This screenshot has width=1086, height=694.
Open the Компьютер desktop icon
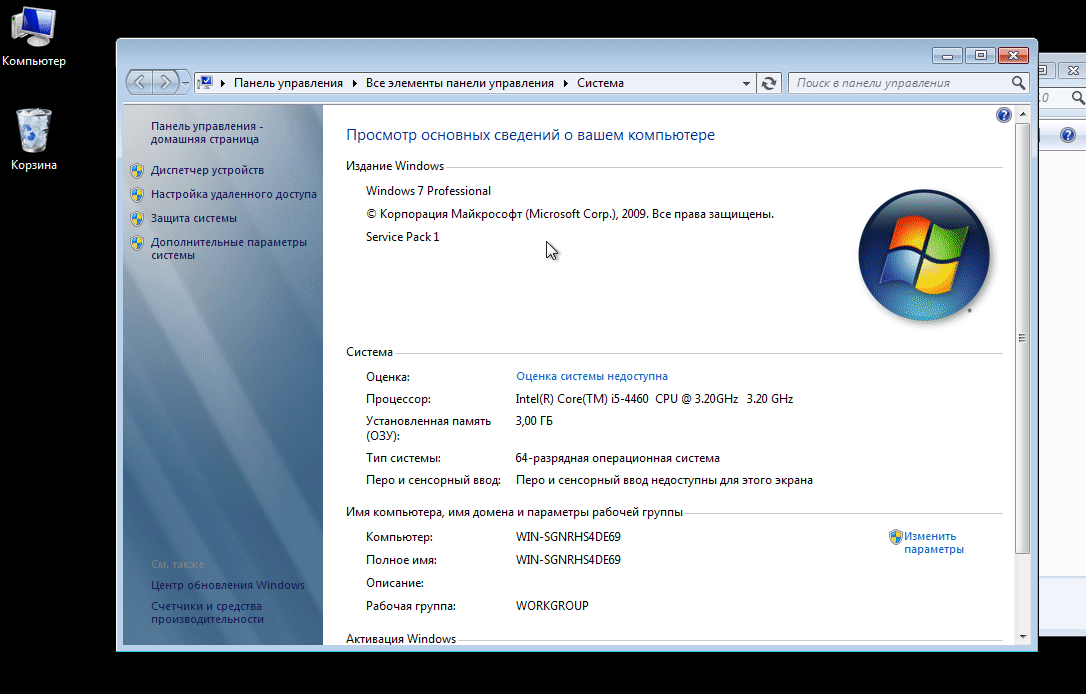click(33, 36)
